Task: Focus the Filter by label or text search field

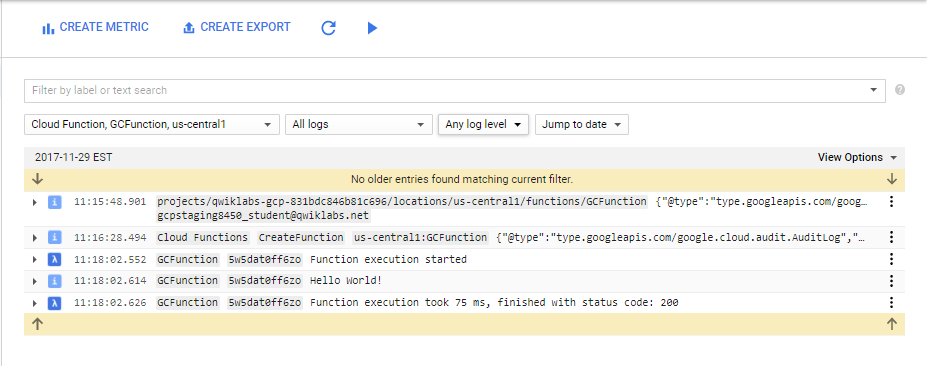Action: pos(455,90)
